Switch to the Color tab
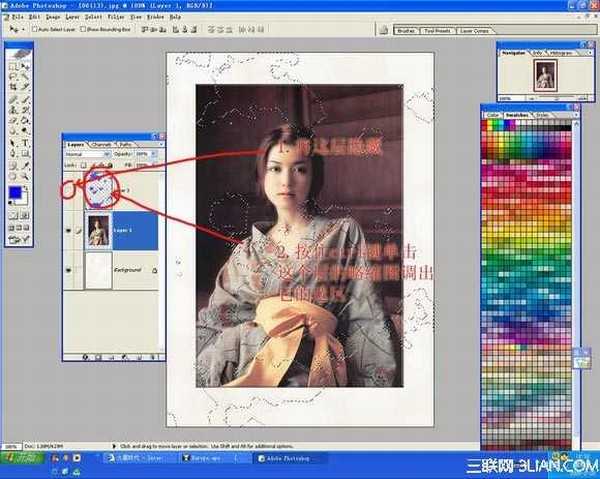Image resolution: width=600 pixels, height=479 pixels. pos(492,115)
